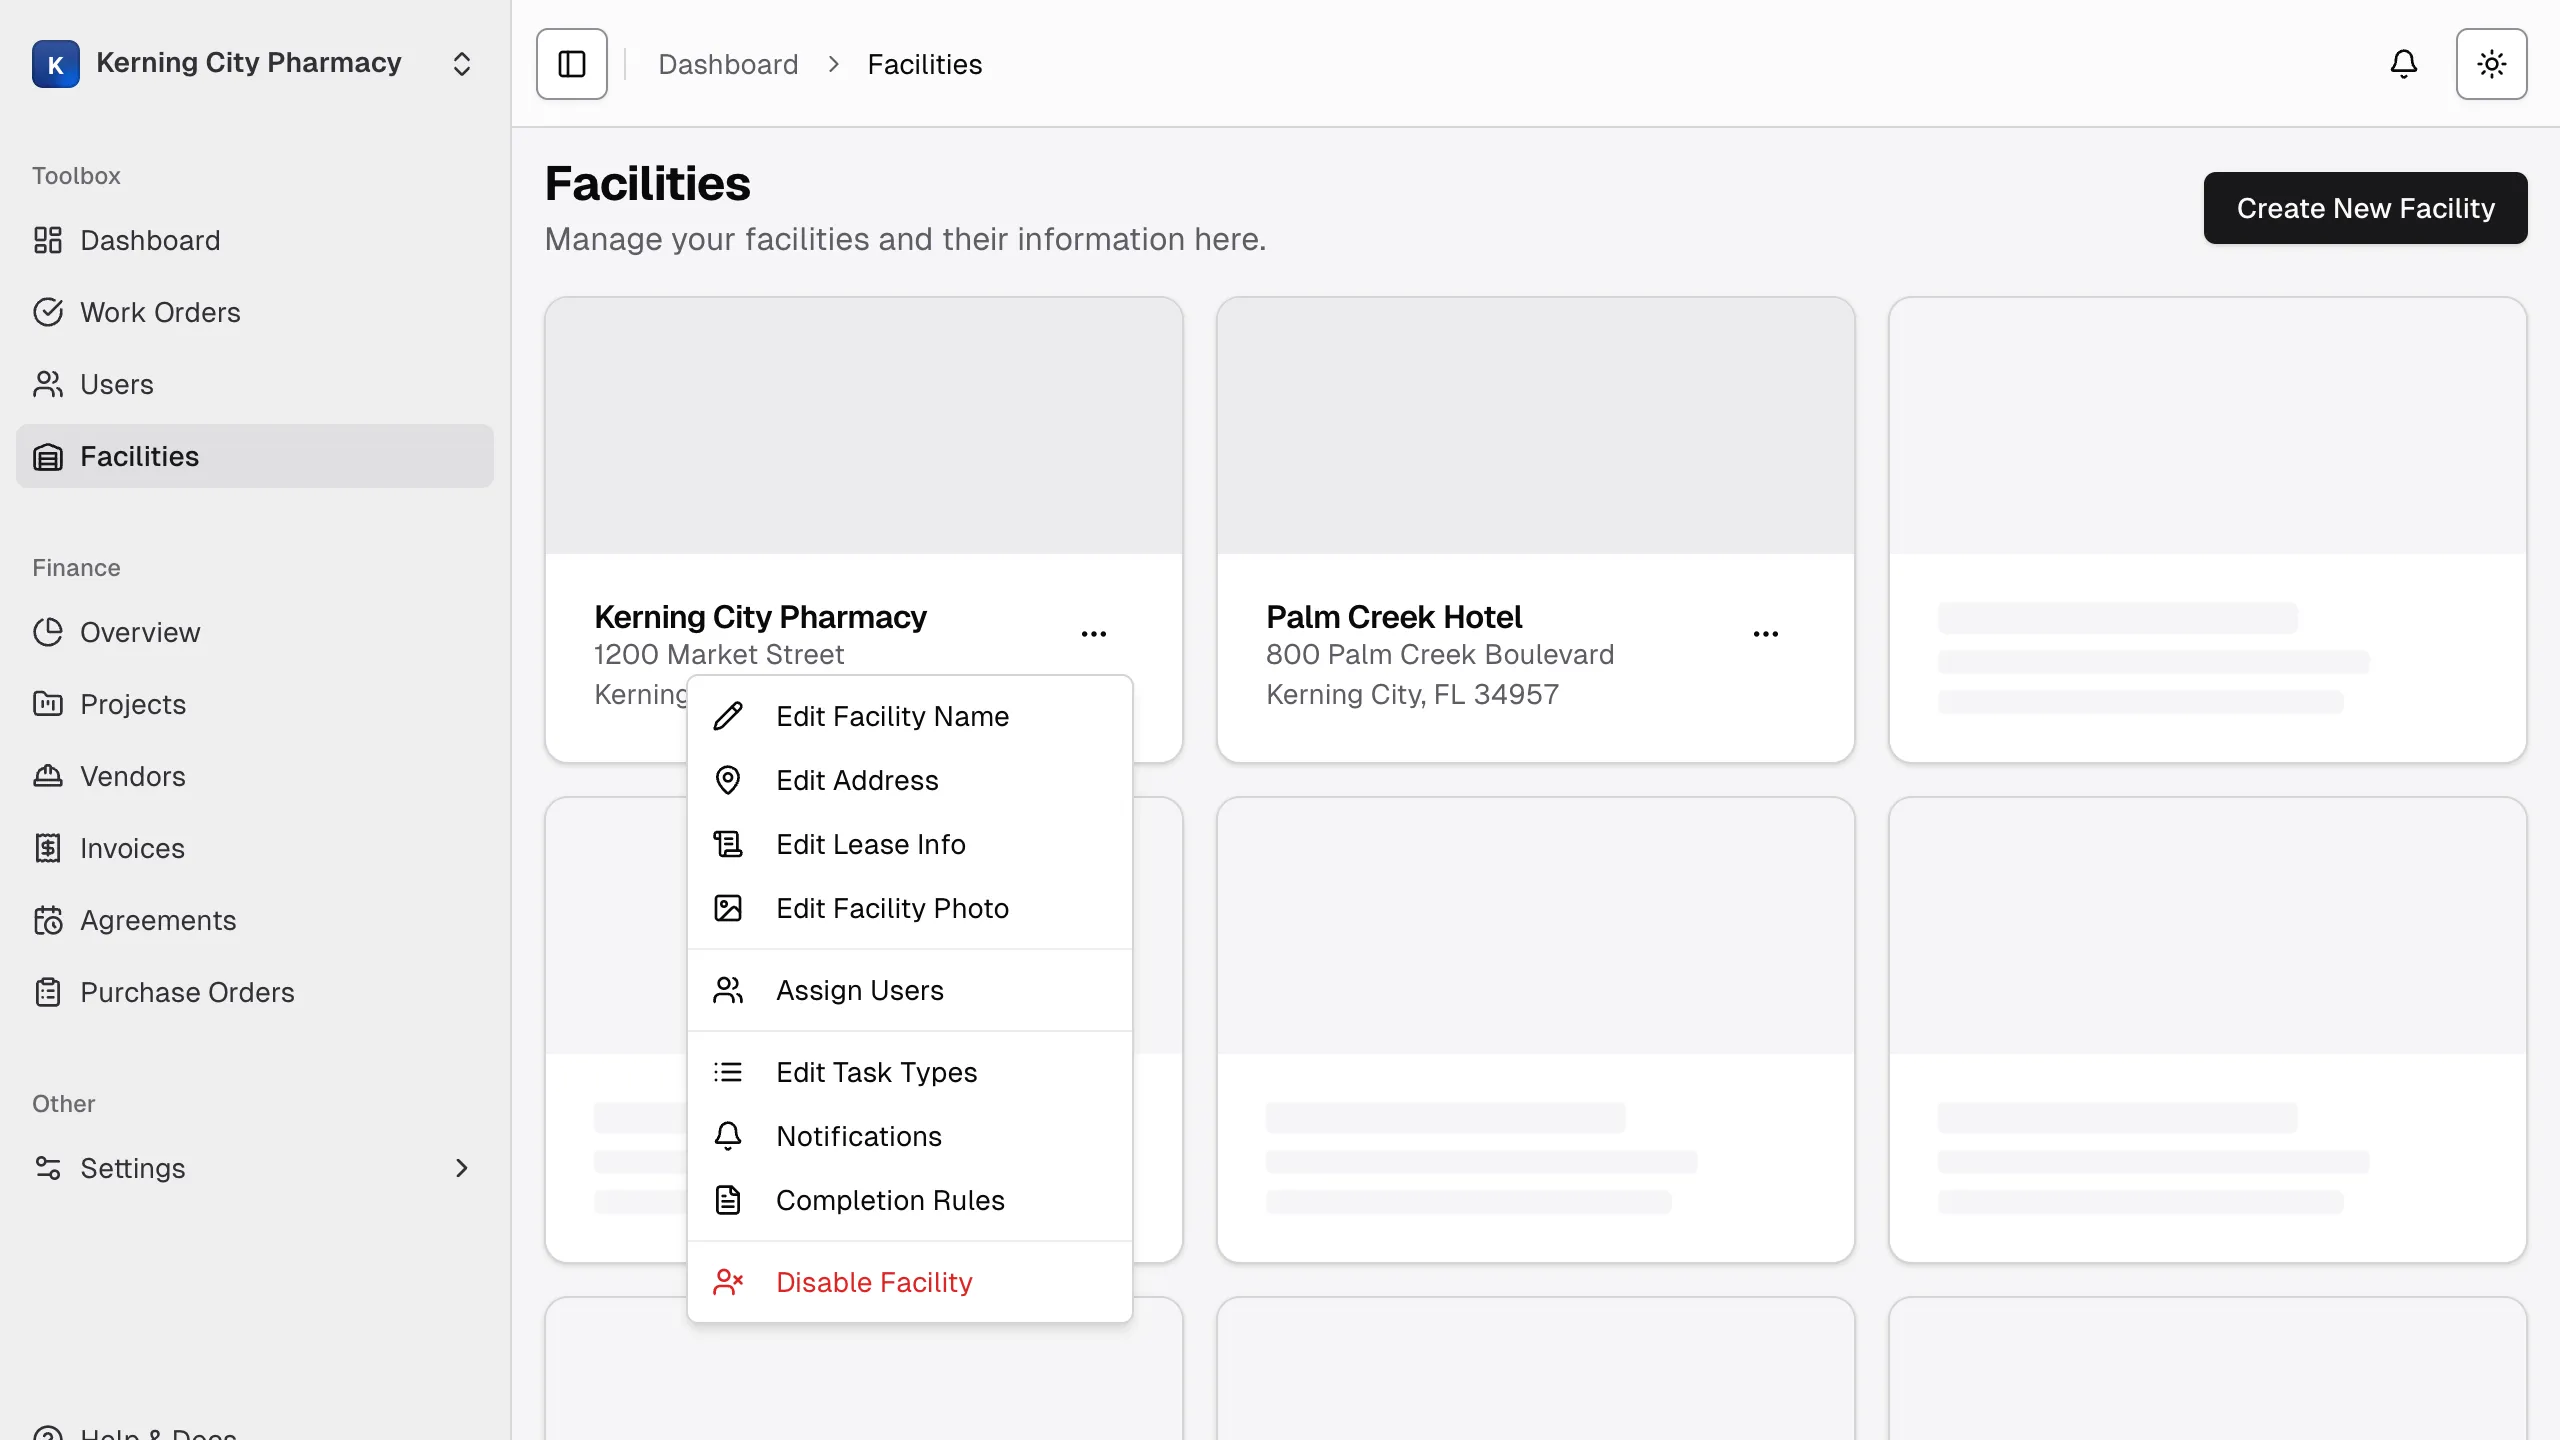Image resolution: width=2560 pixels, height=1440 pixels.
Task: Open Vendors in sidebar
Action: pos(254,776)
